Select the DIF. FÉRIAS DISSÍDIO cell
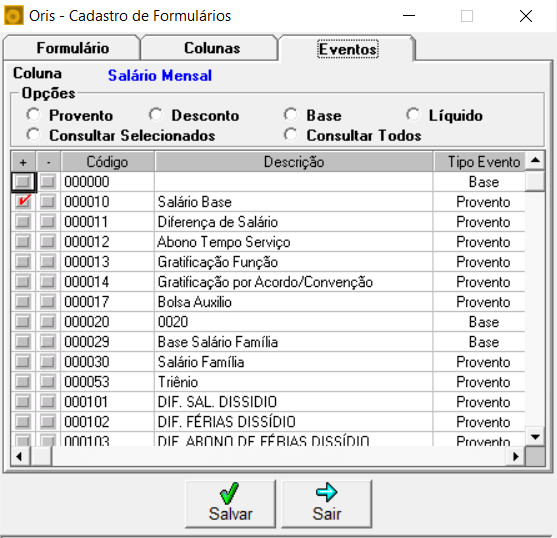This screenshot has width=557, height=538. tap(294, 422)
